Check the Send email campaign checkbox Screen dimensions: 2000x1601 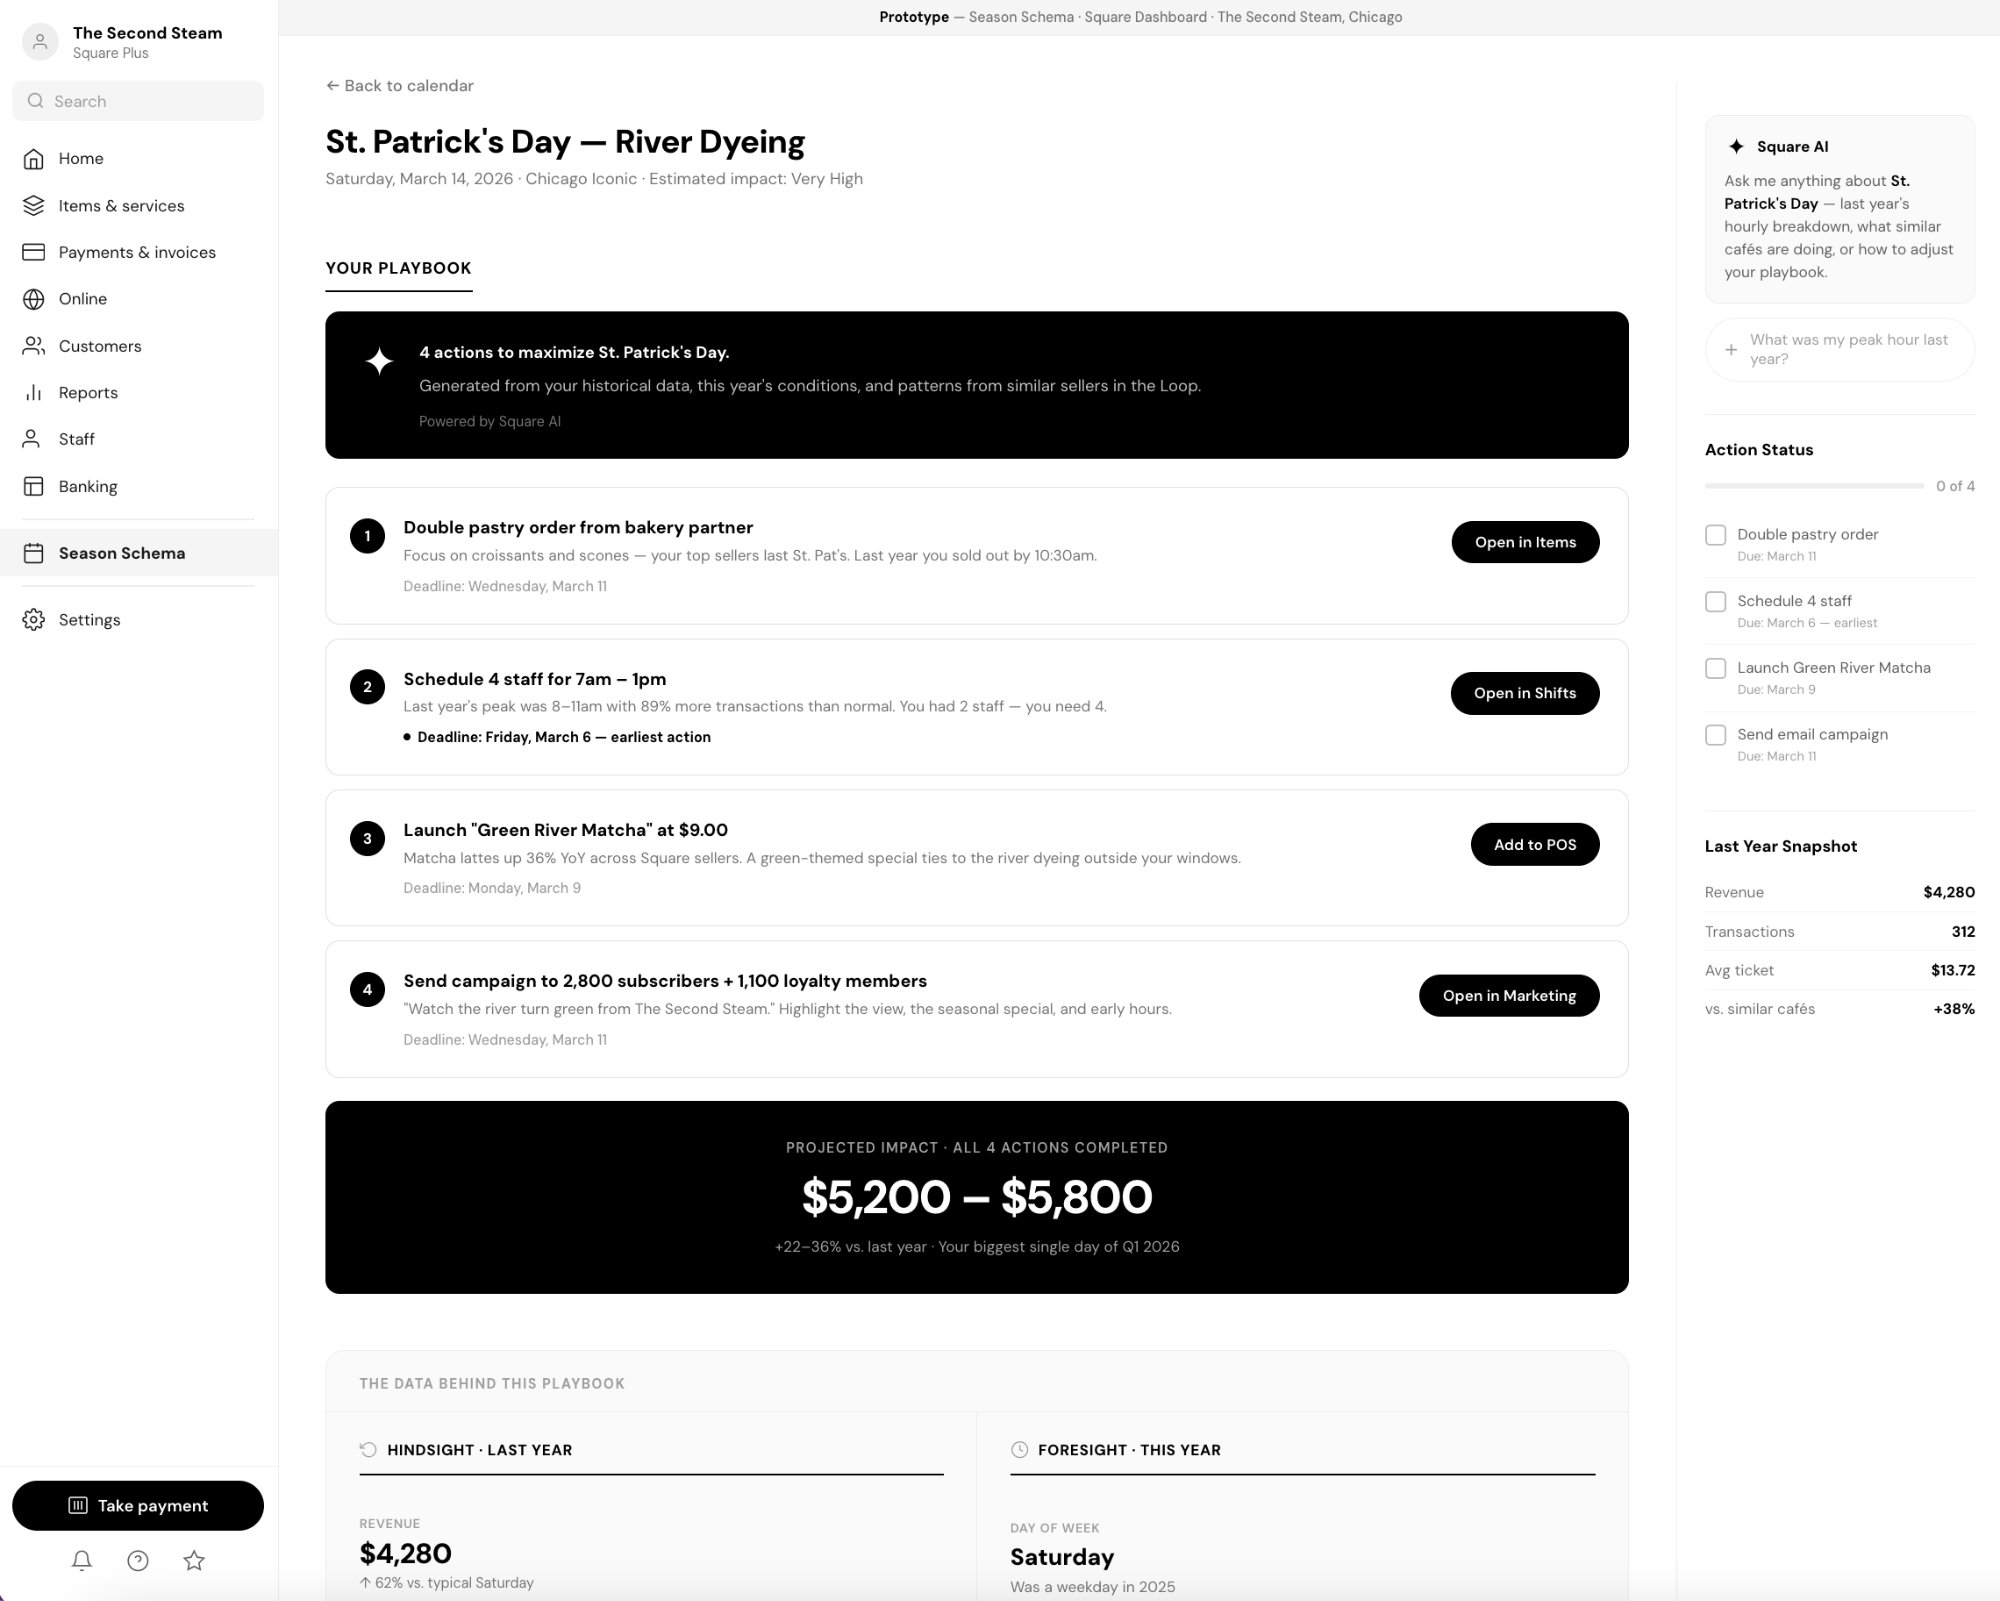pos(1716,735)
